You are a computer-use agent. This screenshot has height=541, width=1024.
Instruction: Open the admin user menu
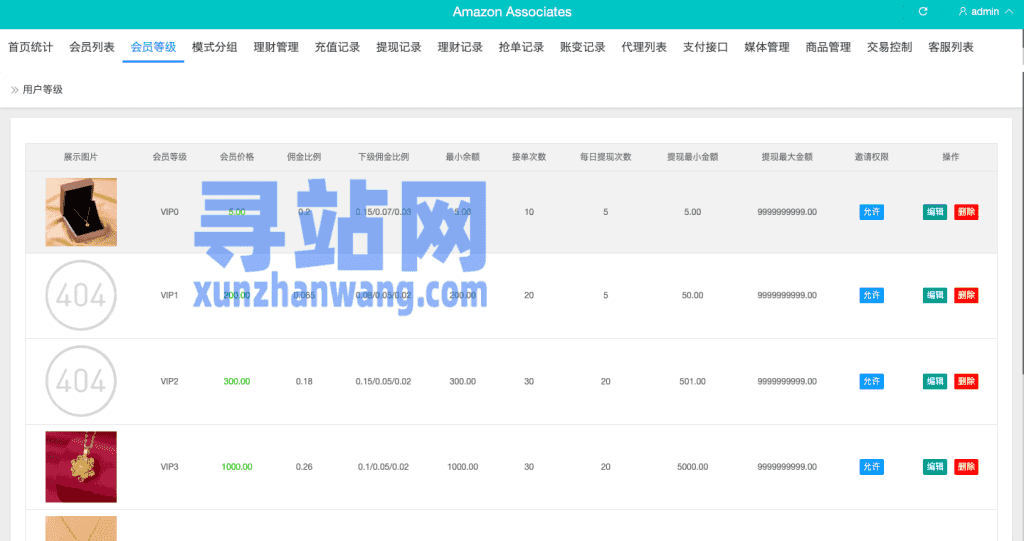pos(985,12)
